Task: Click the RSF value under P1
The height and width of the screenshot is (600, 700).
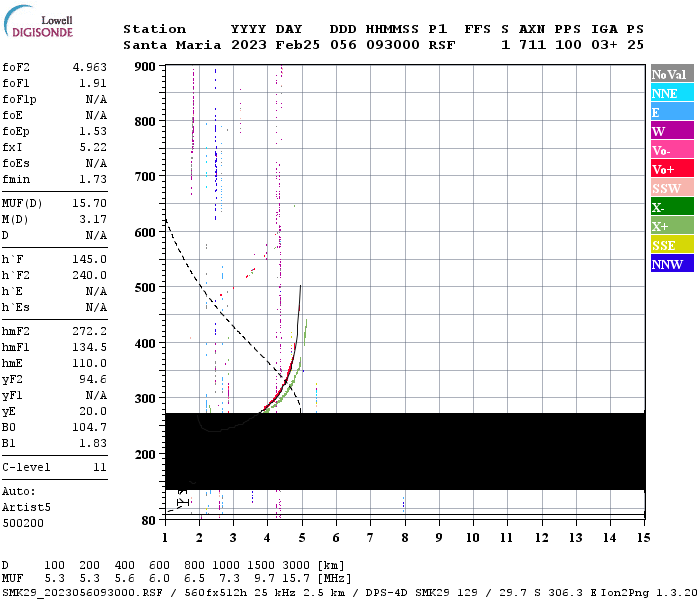Action: pyautogui.click(x=442, y=45)
